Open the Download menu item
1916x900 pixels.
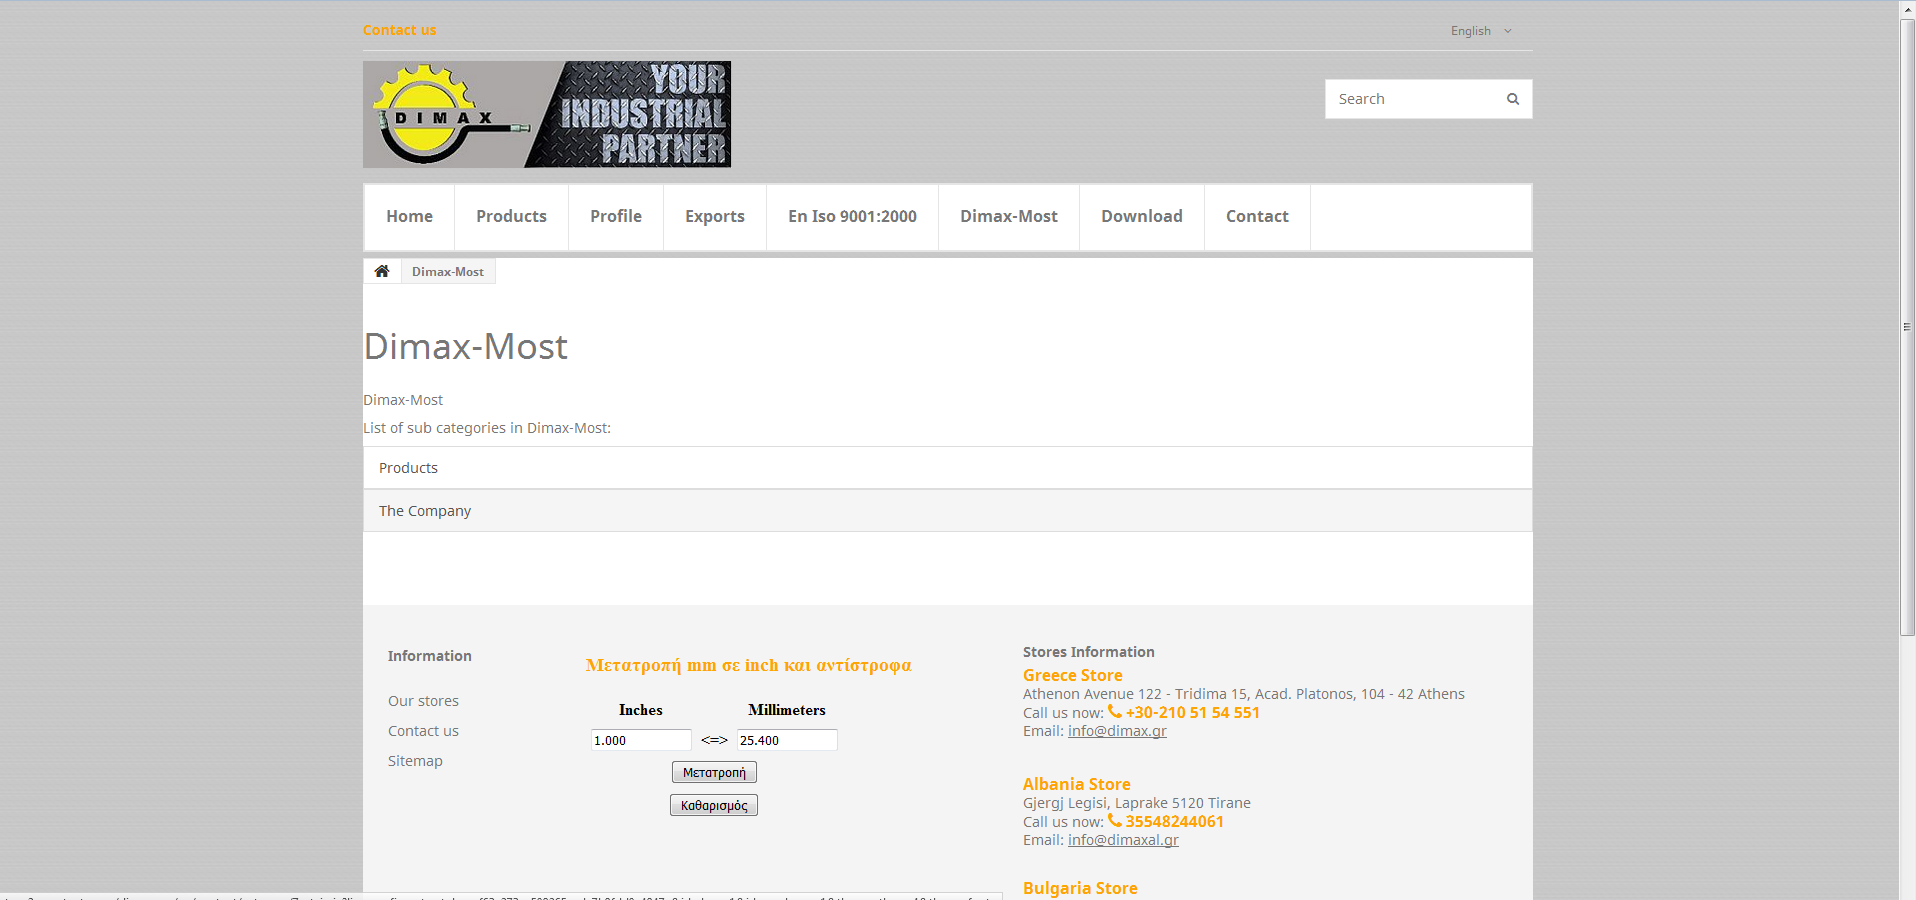tap(1142, 216)
